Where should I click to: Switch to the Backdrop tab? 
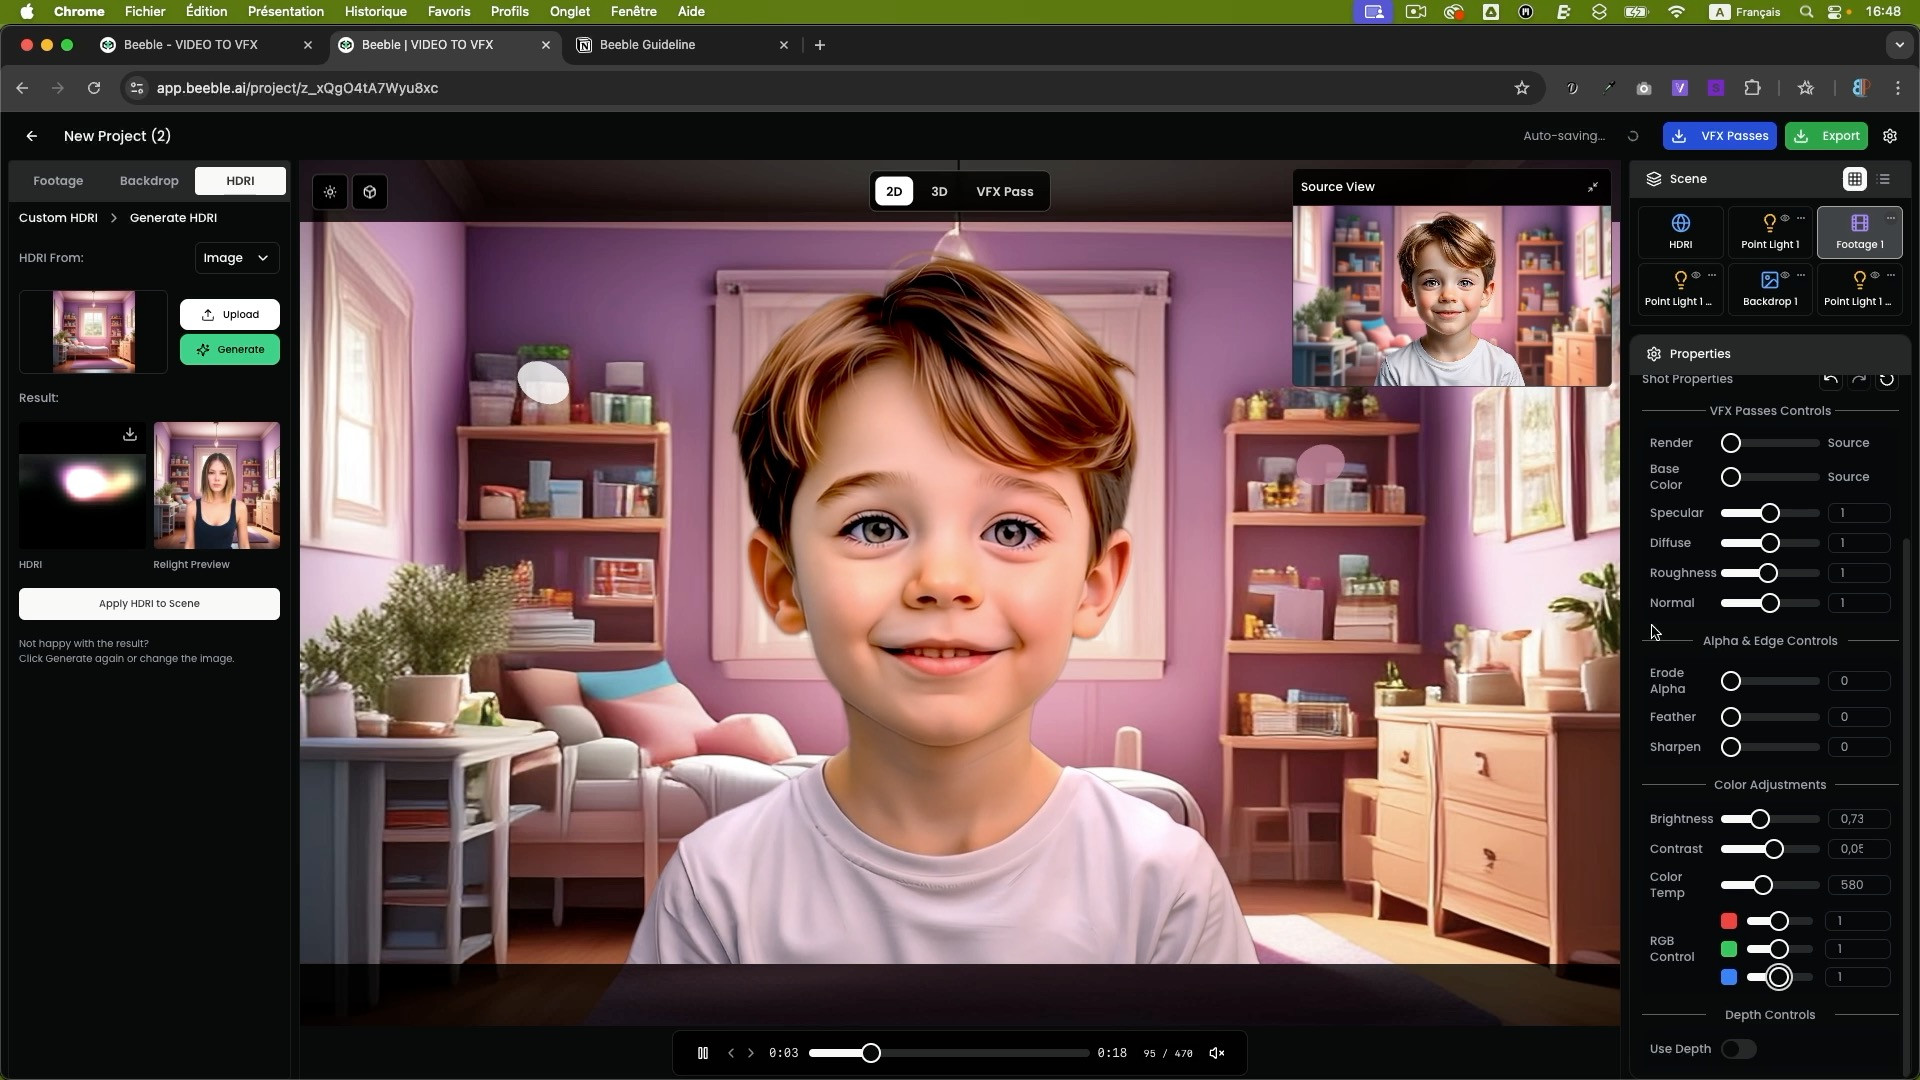(x=149, y=181)
